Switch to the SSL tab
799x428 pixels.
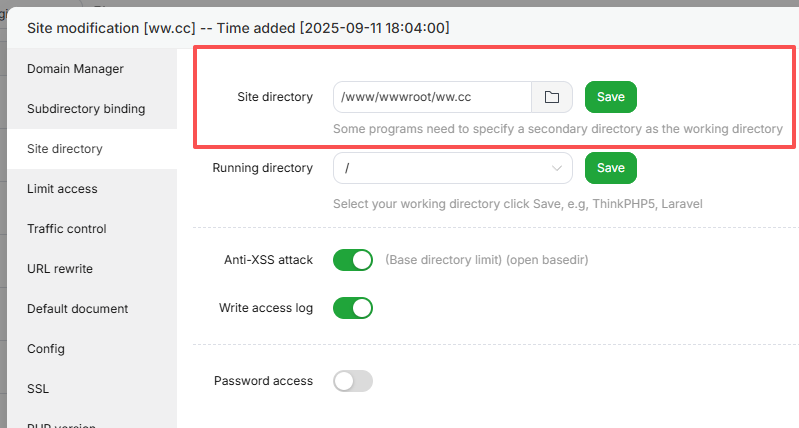pyautogui.click(x=38, y=389)
